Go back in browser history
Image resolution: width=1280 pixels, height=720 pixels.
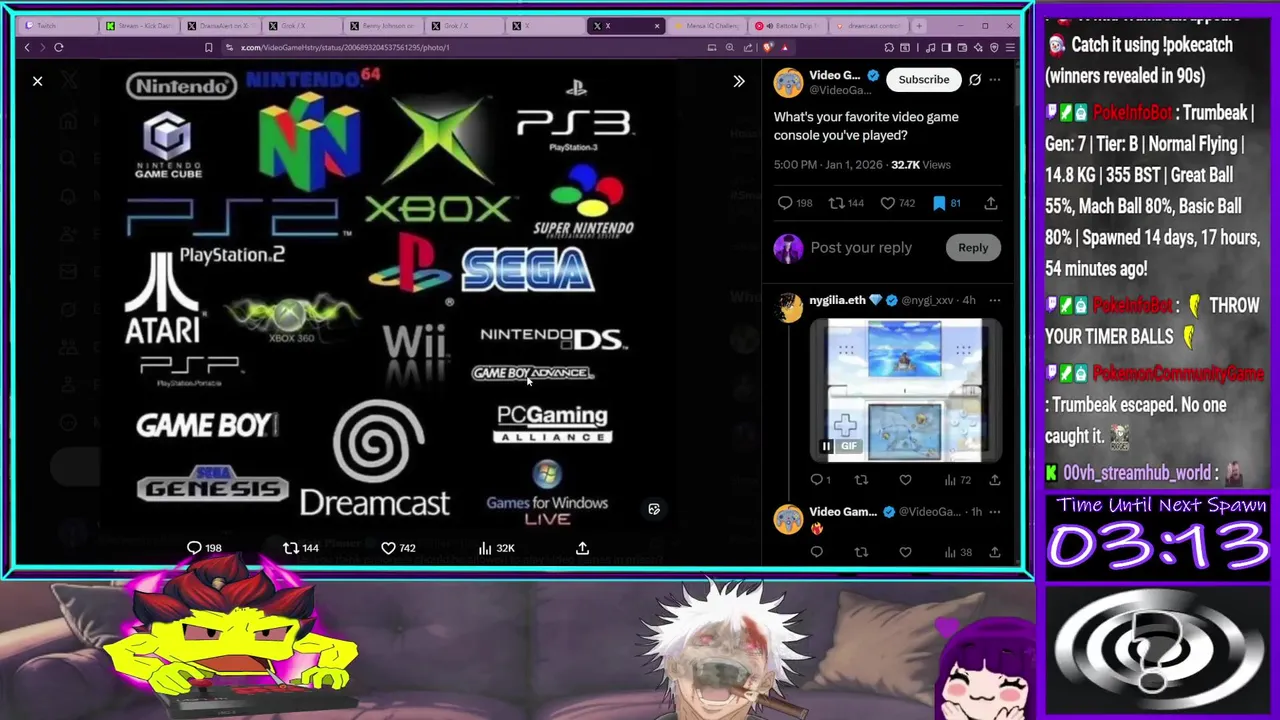[x=27, y=47]
